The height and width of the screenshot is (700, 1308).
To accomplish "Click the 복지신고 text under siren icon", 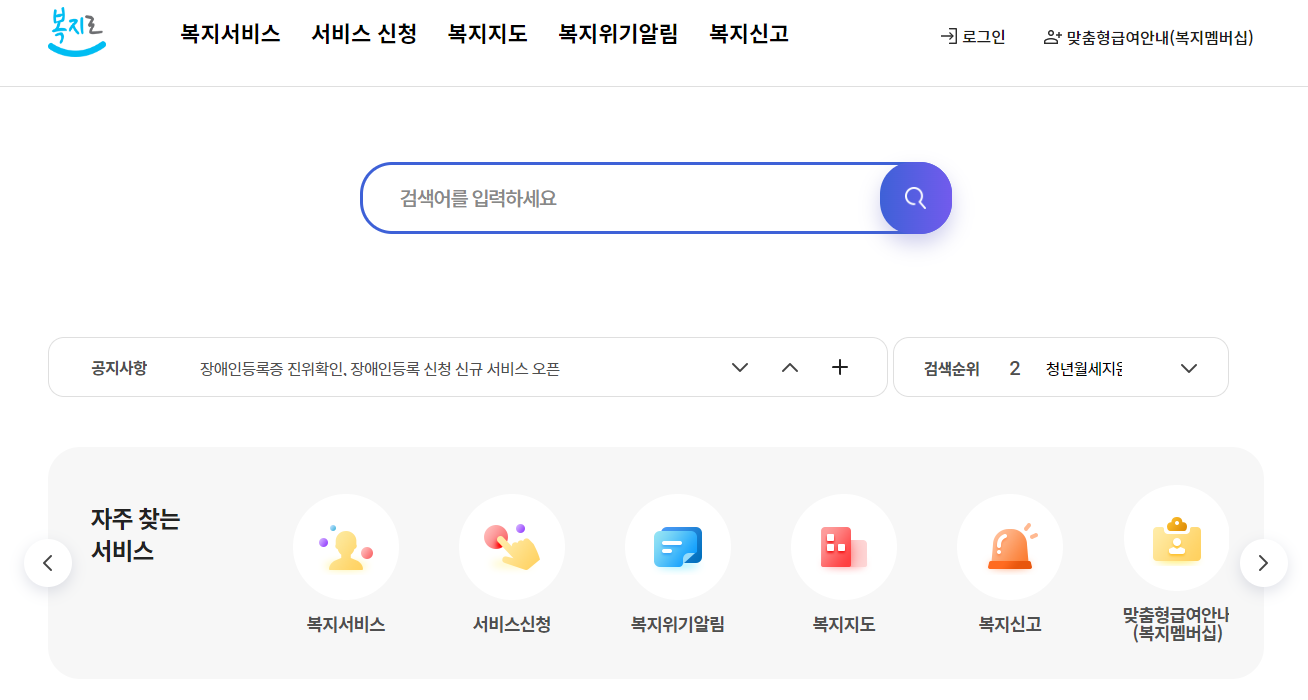I will 1010,625.
